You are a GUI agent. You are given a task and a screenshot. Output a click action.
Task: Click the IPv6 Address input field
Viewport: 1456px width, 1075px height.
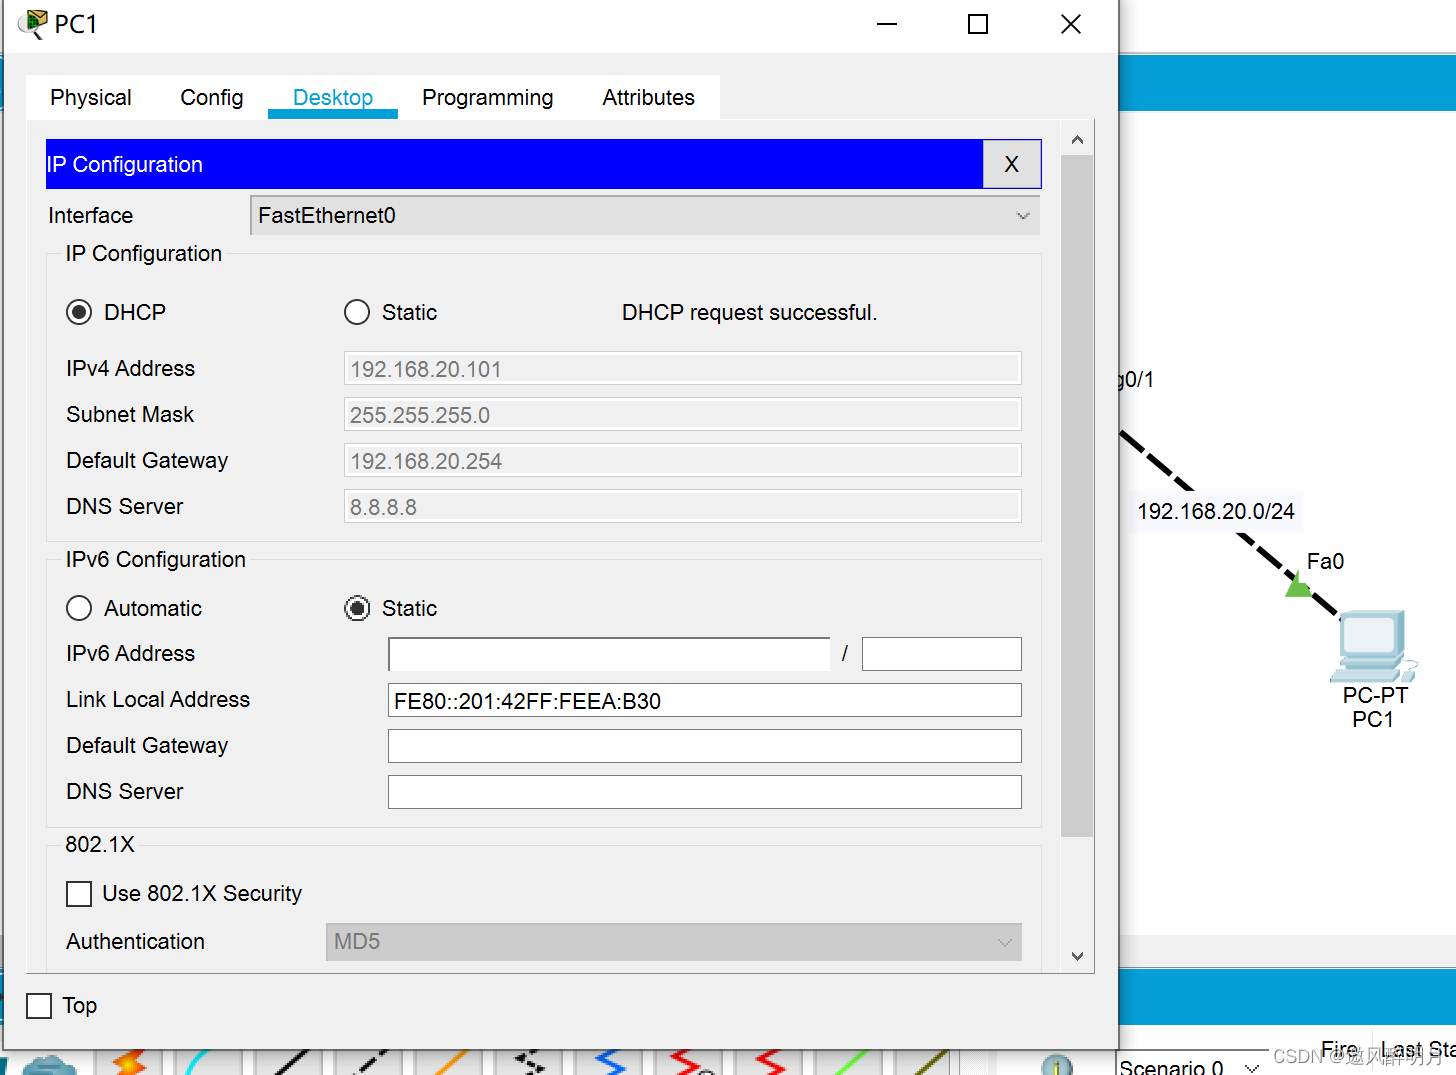pos(608,654)
